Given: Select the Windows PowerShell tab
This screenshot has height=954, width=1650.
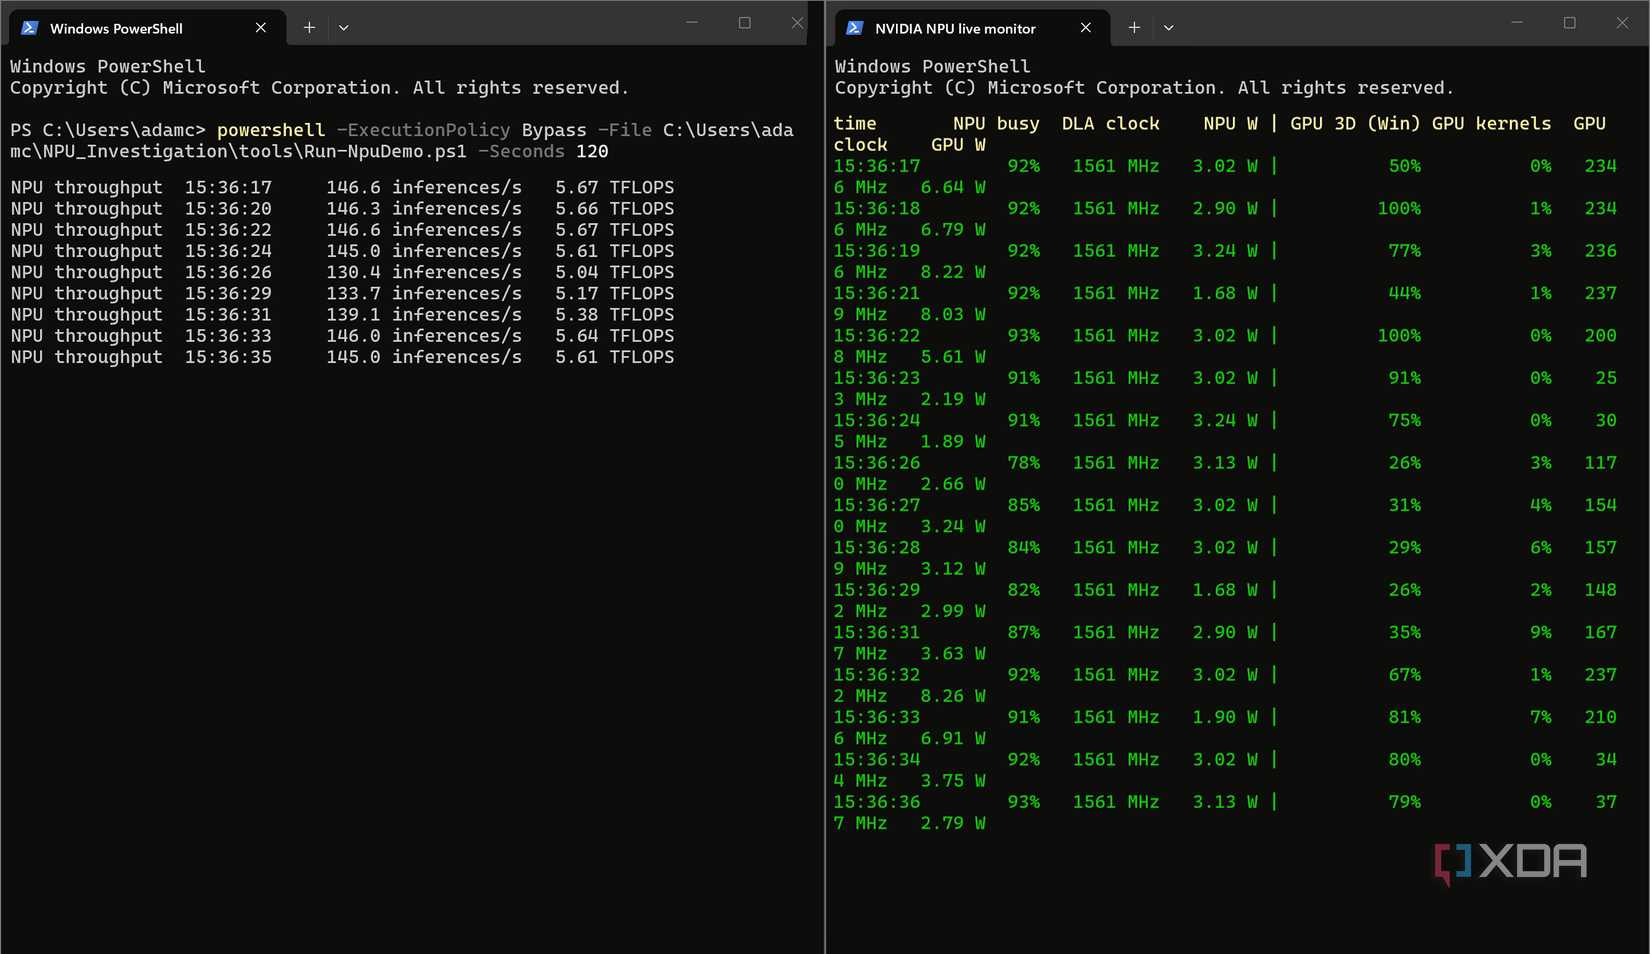Looking at the screenshot, I should tap(146, 28).
